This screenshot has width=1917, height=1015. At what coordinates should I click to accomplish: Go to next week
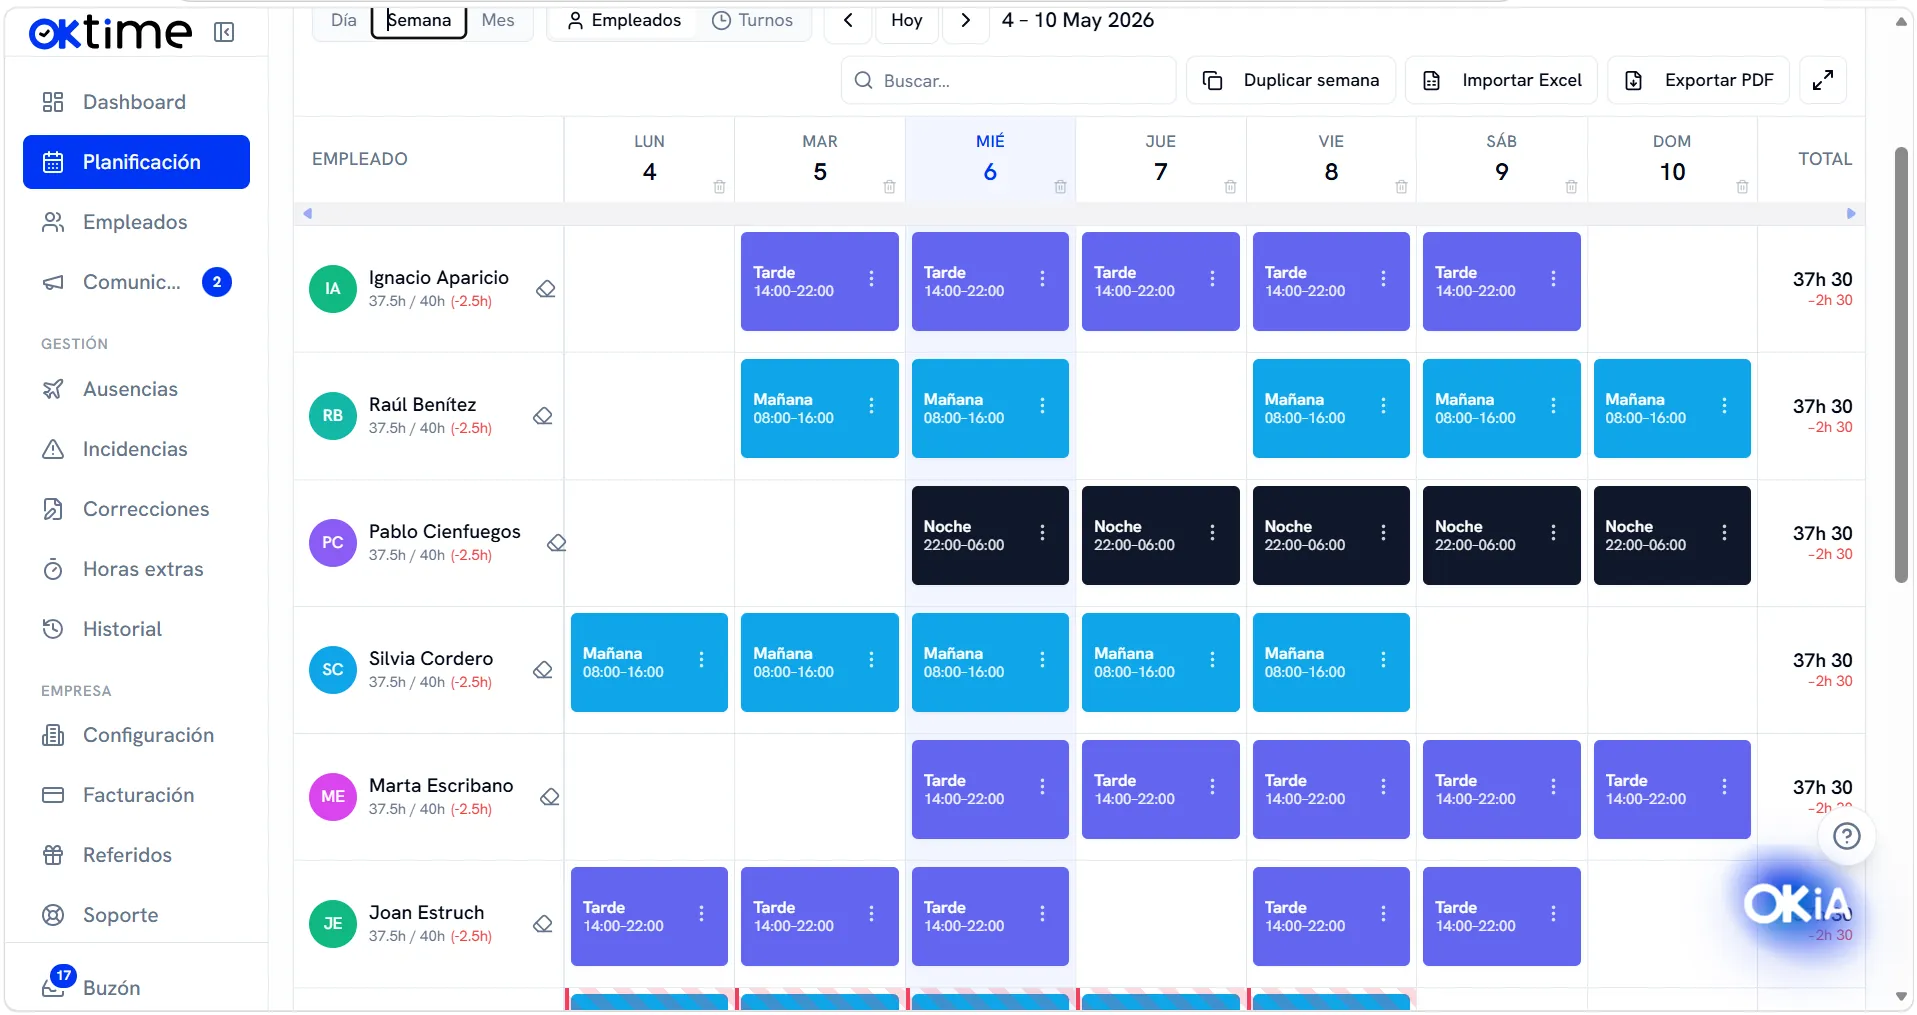[965, 20]
